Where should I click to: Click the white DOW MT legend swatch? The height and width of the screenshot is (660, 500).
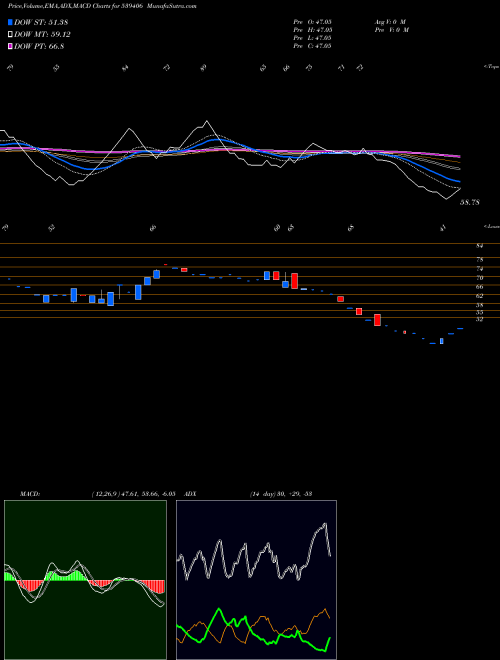coord(11,35)
